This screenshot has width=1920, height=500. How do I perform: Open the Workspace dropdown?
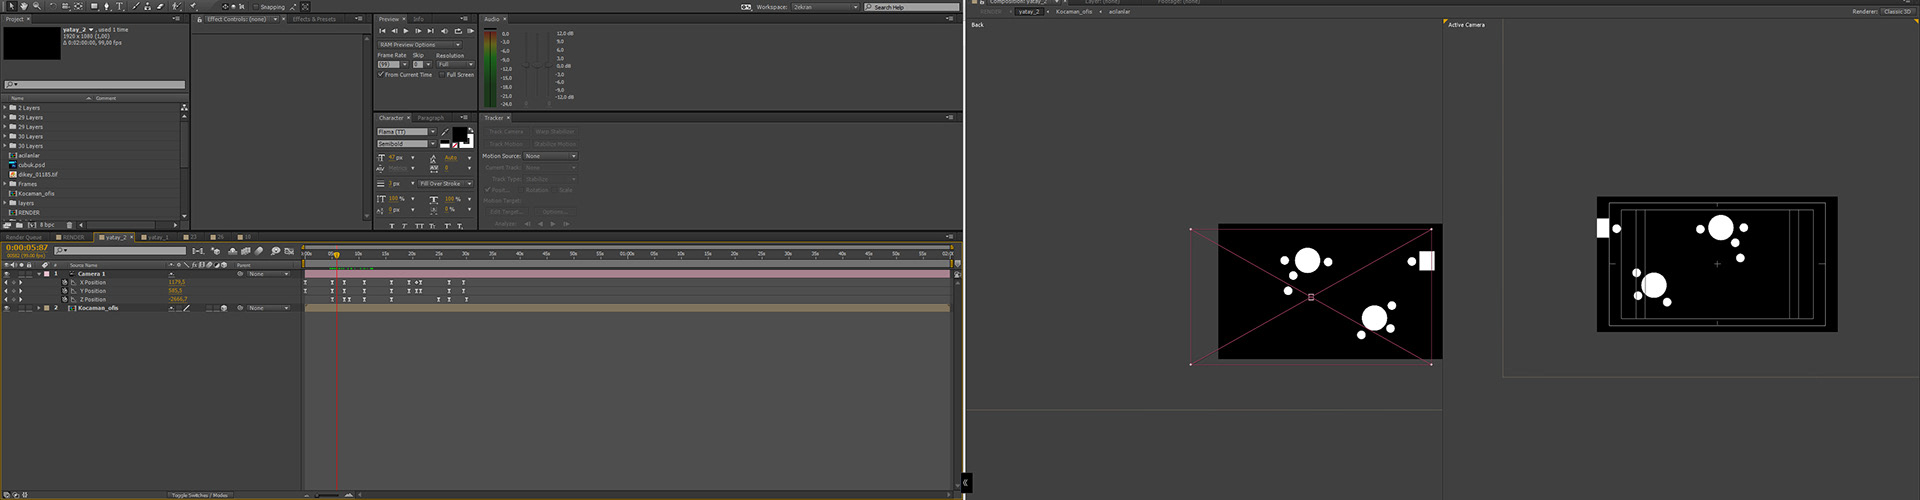point(826,7)
